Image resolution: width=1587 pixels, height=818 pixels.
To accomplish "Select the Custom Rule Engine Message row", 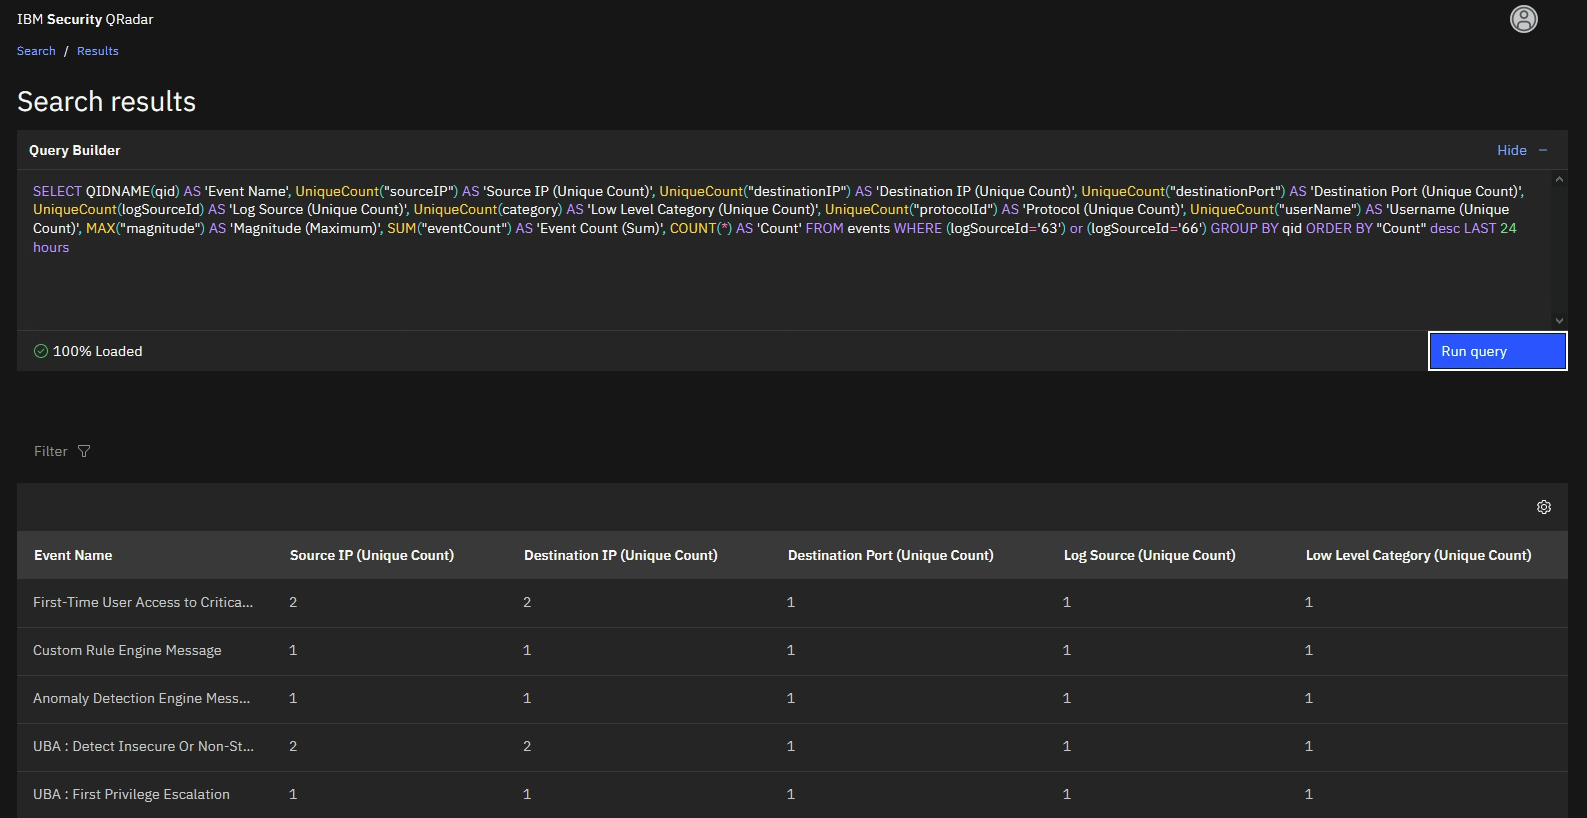I will click(127, 650).
